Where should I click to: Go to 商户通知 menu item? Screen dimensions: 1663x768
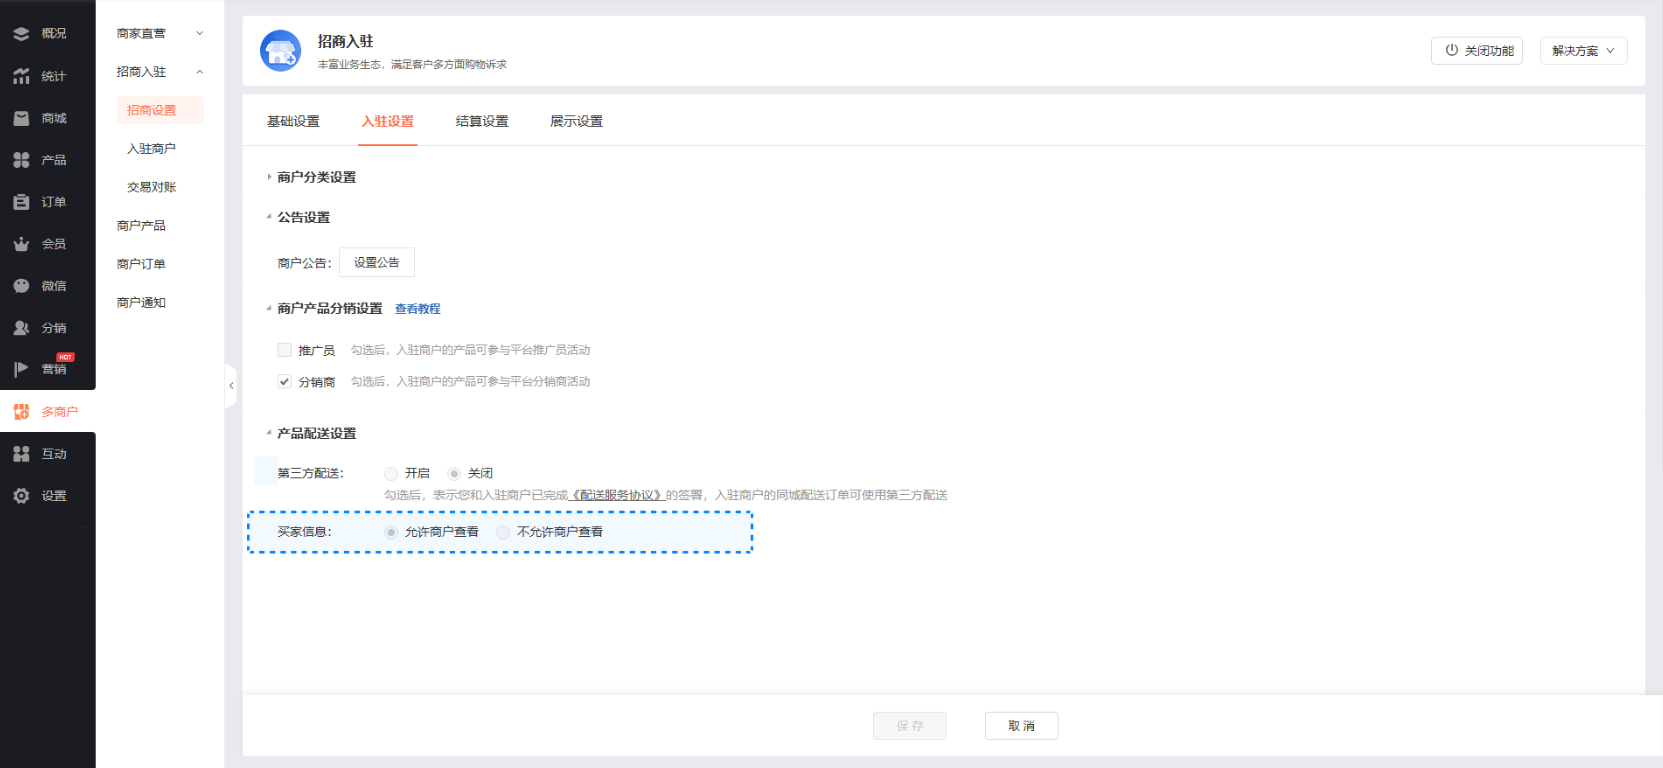141,303
